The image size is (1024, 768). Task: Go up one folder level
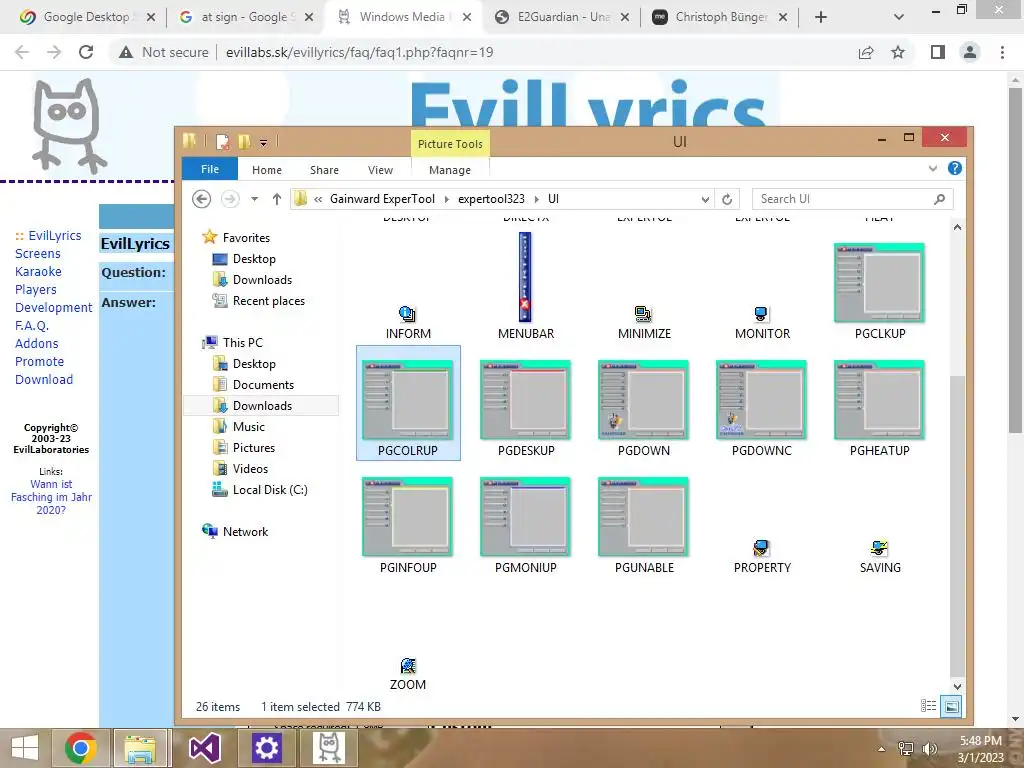276,199
